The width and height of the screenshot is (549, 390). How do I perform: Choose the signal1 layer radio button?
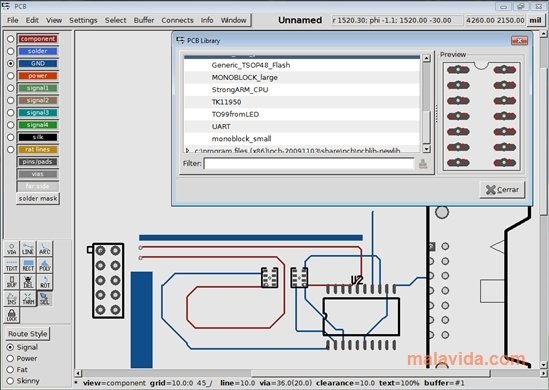(x=11, y=88)
